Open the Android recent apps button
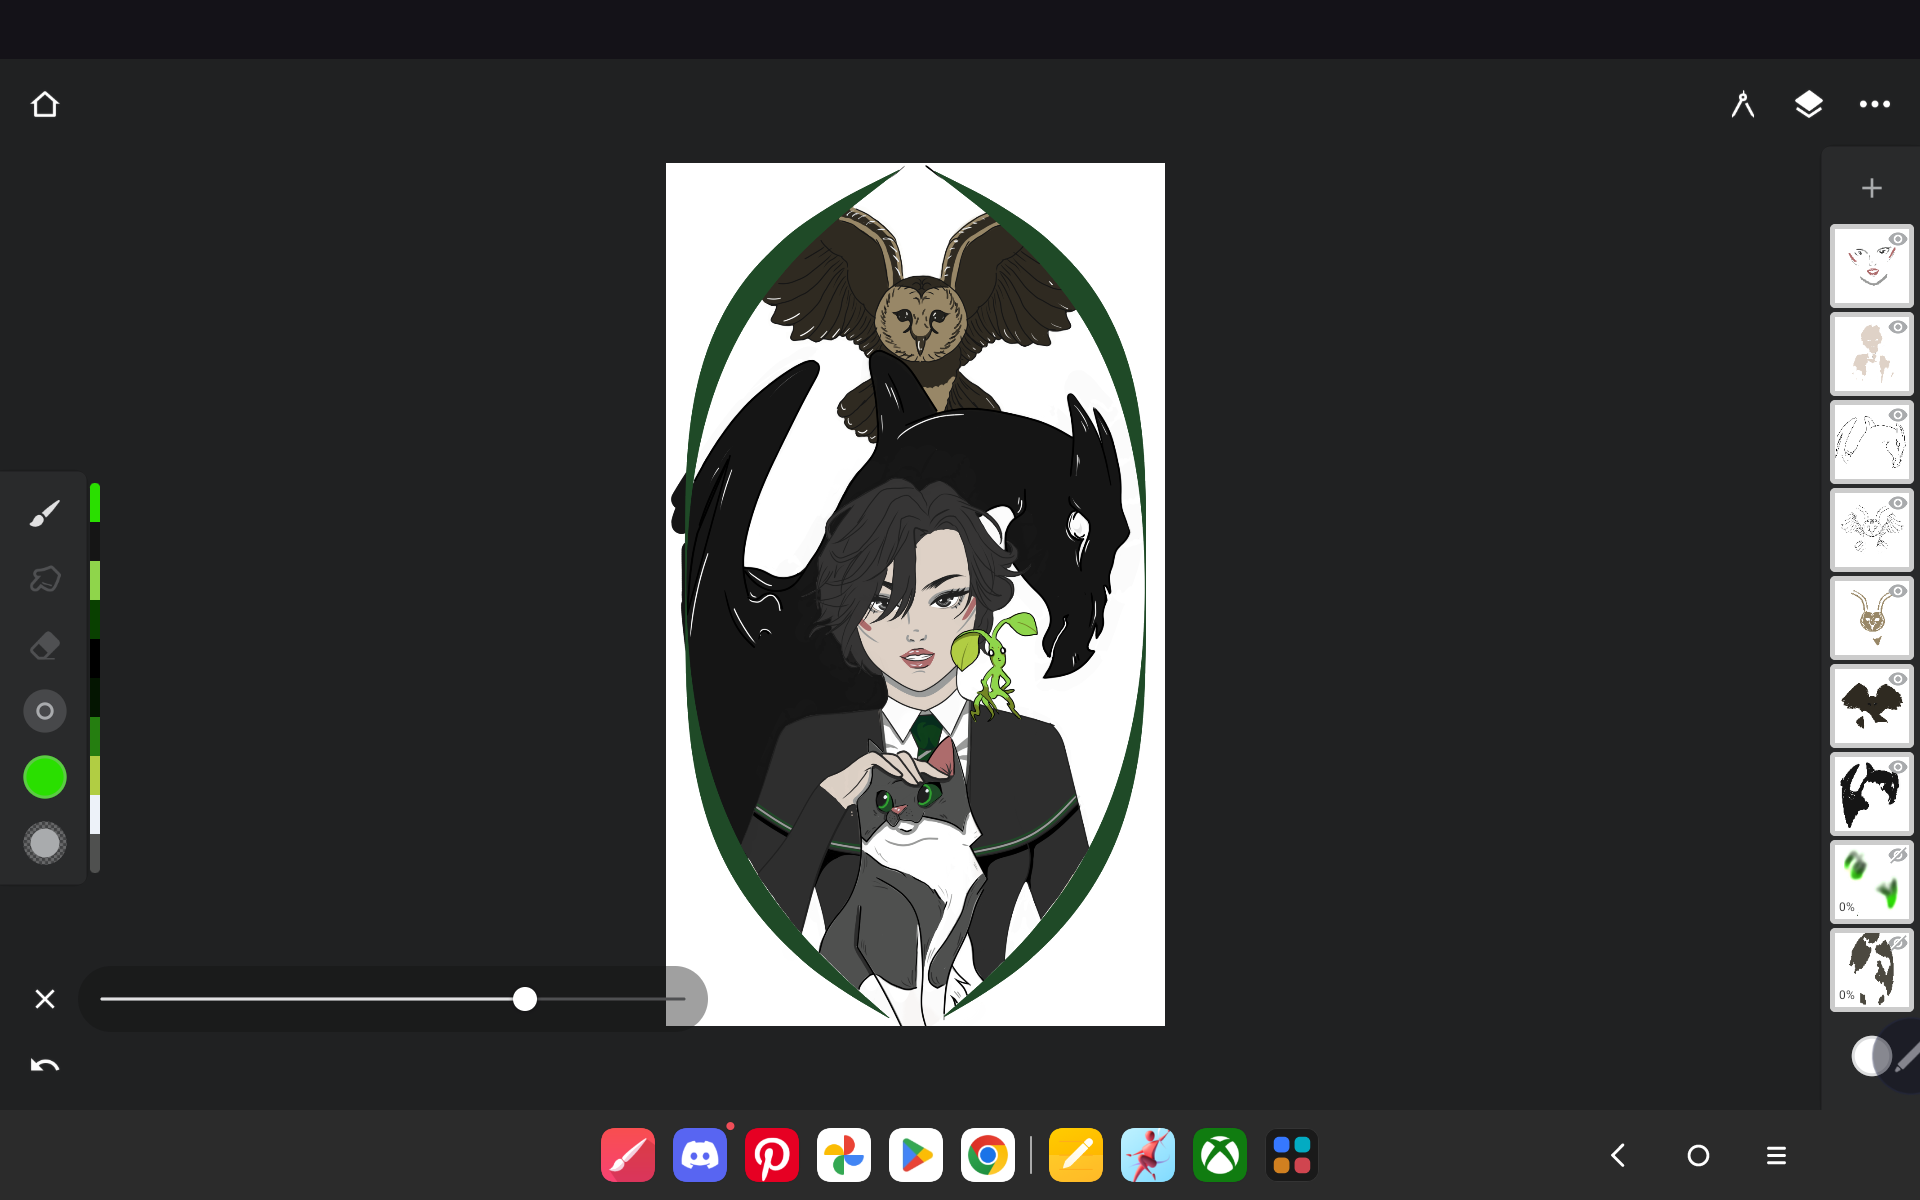1920x1200 pixels. click(1776, 1155)
